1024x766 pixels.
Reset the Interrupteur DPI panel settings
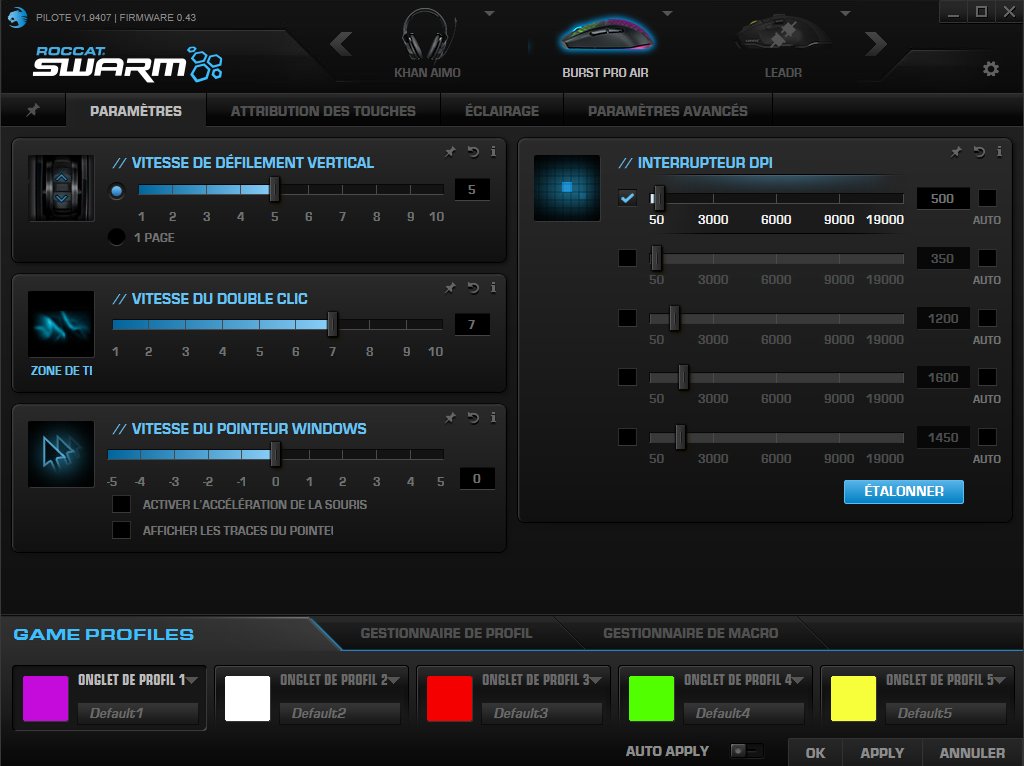tap(978, 152)
